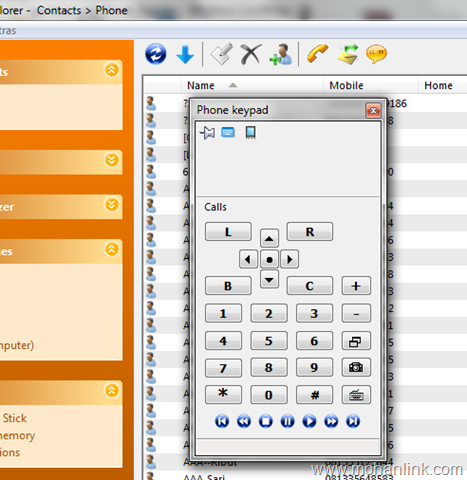The width and height of the screenshot is (467, 480).
Task: Click the edit contact pencil icon
Action: [222, 54]
